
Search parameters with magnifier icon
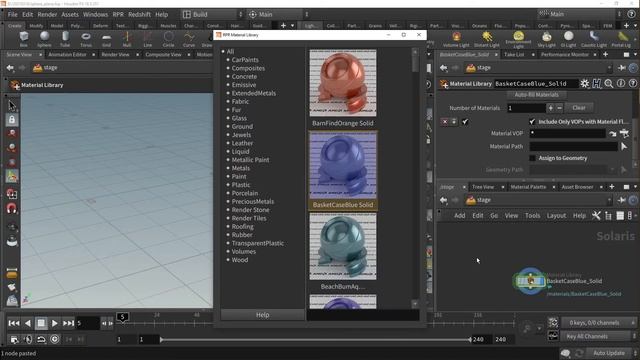(x=609, y=83)
